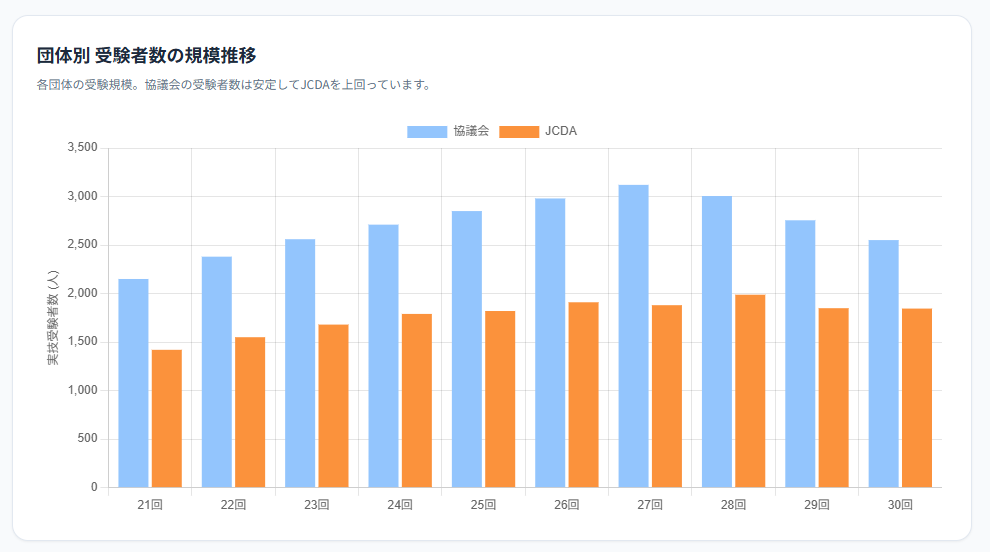Select the blue 協議会 bar for 25回
Screen dimensions: 990x552
coord(467,349)
